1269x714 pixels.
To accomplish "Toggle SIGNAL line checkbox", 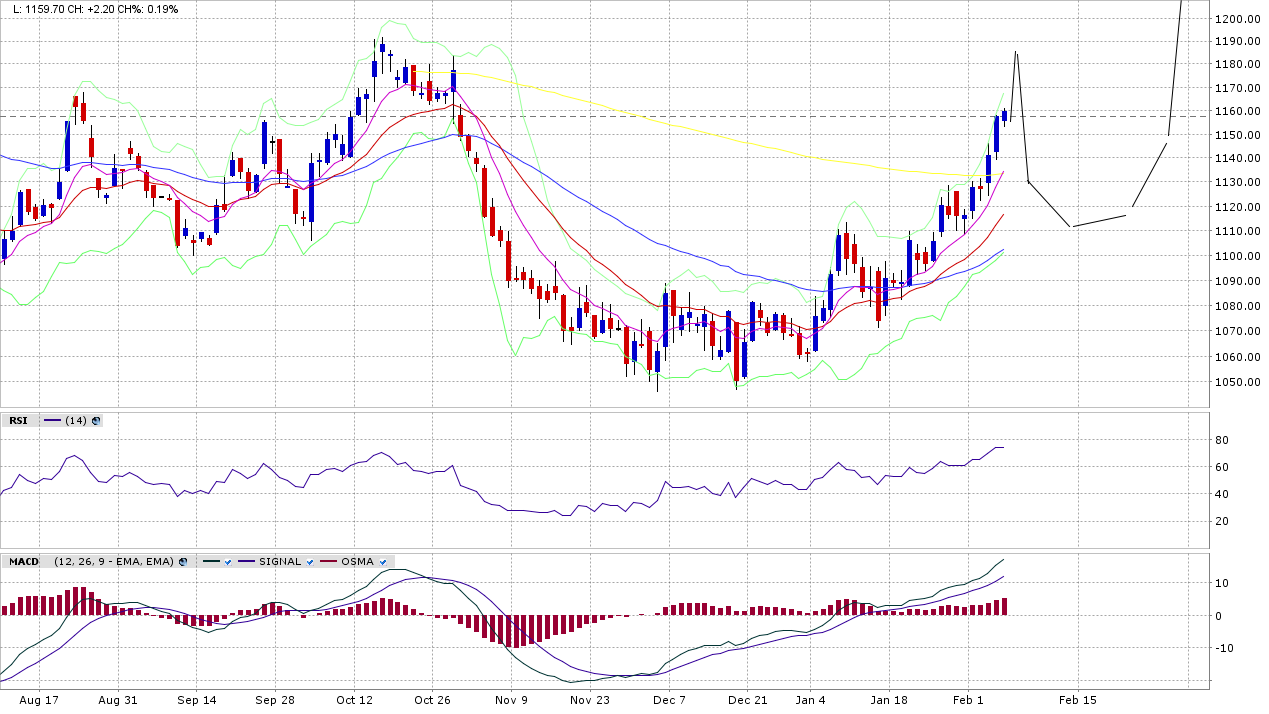I will coord(310,562).
